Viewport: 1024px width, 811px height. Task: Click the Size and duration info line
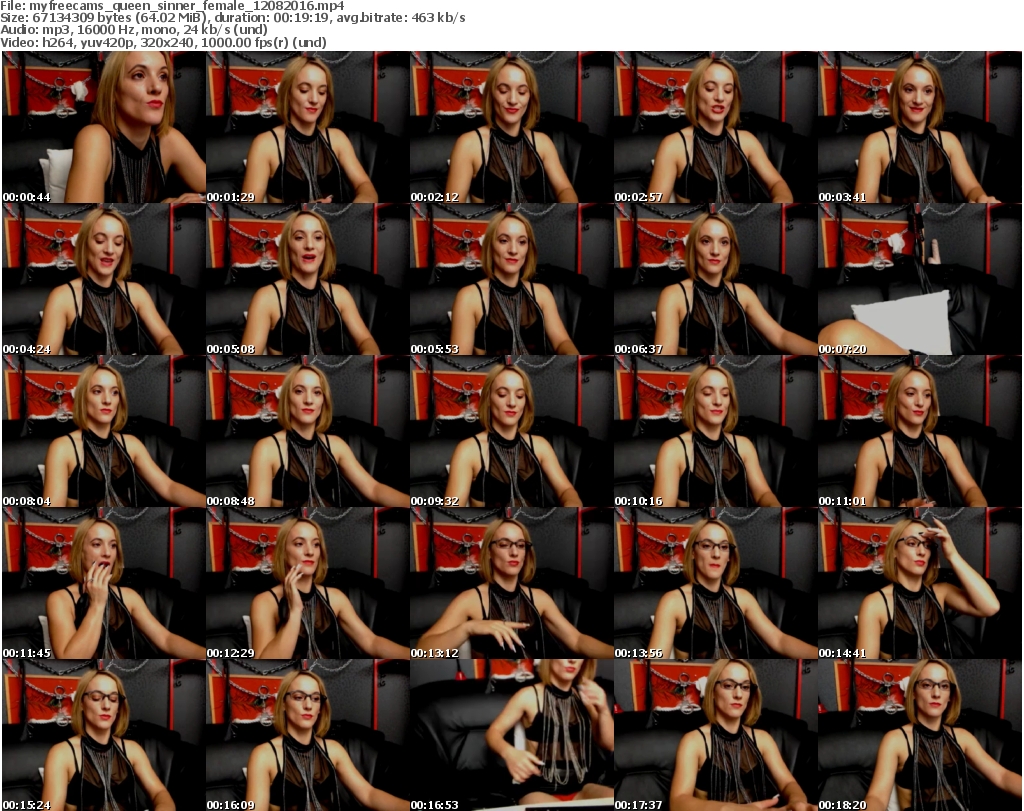click(x=232, y=18)
